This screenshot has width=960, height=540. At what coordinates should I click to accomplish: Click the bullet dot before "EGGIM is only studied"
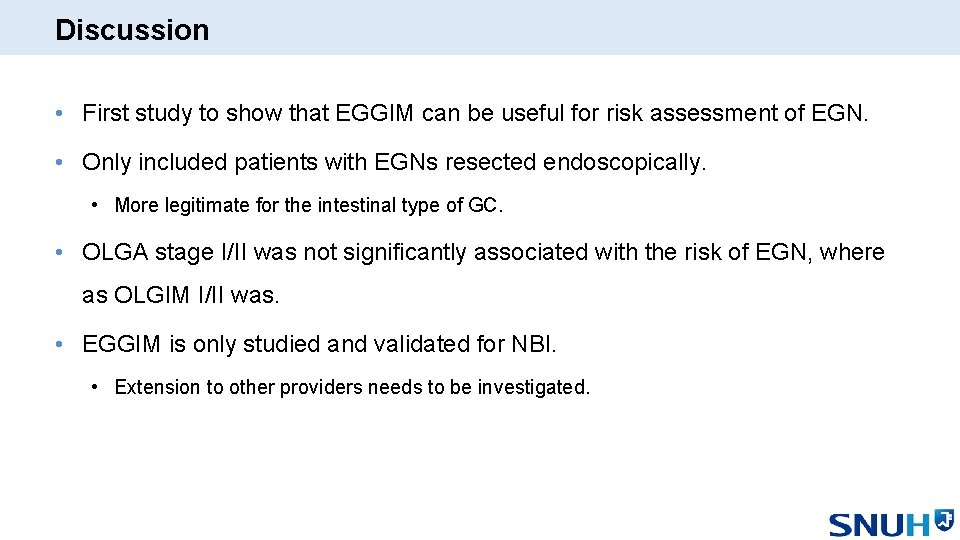62,345
